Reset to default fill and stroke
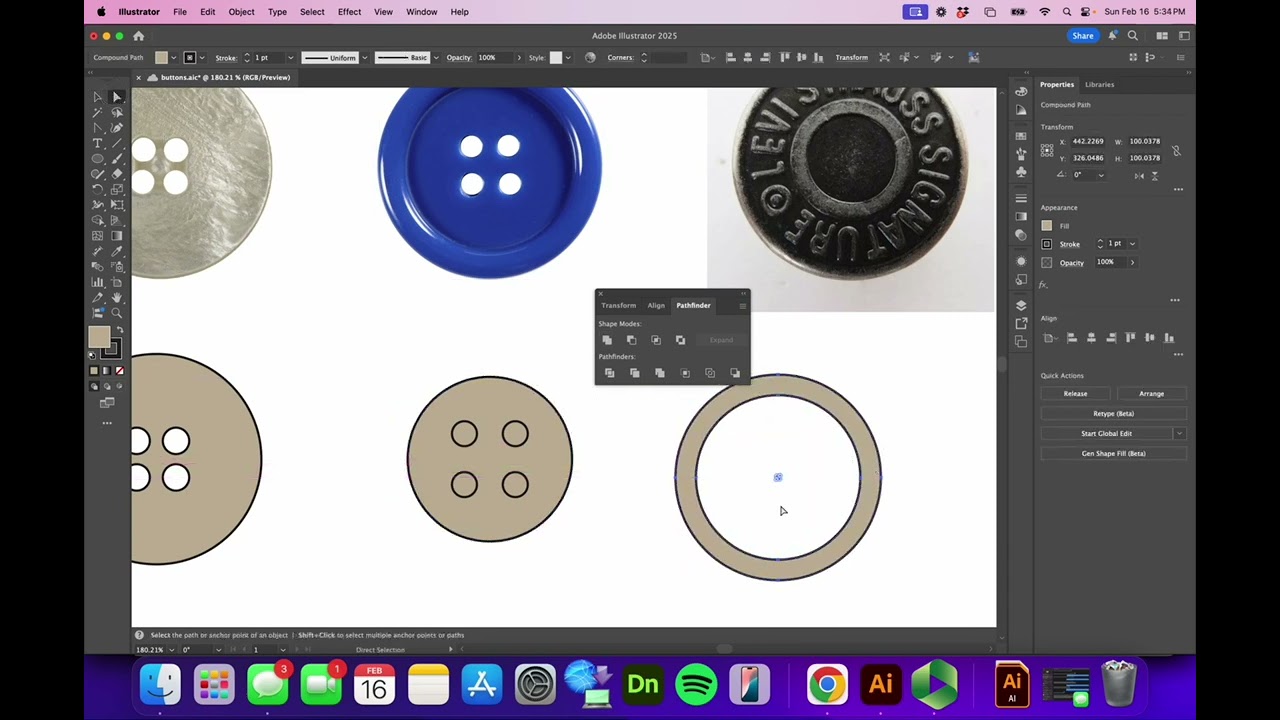The height and width of the screenshot is (720, 1280). click(x=93, y=355)
